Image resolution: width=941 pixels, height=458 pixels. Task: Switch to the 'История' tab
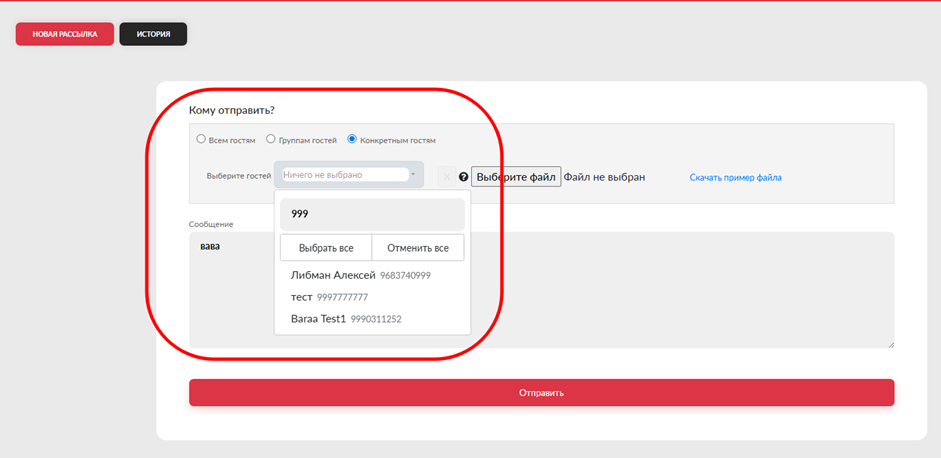153,34
